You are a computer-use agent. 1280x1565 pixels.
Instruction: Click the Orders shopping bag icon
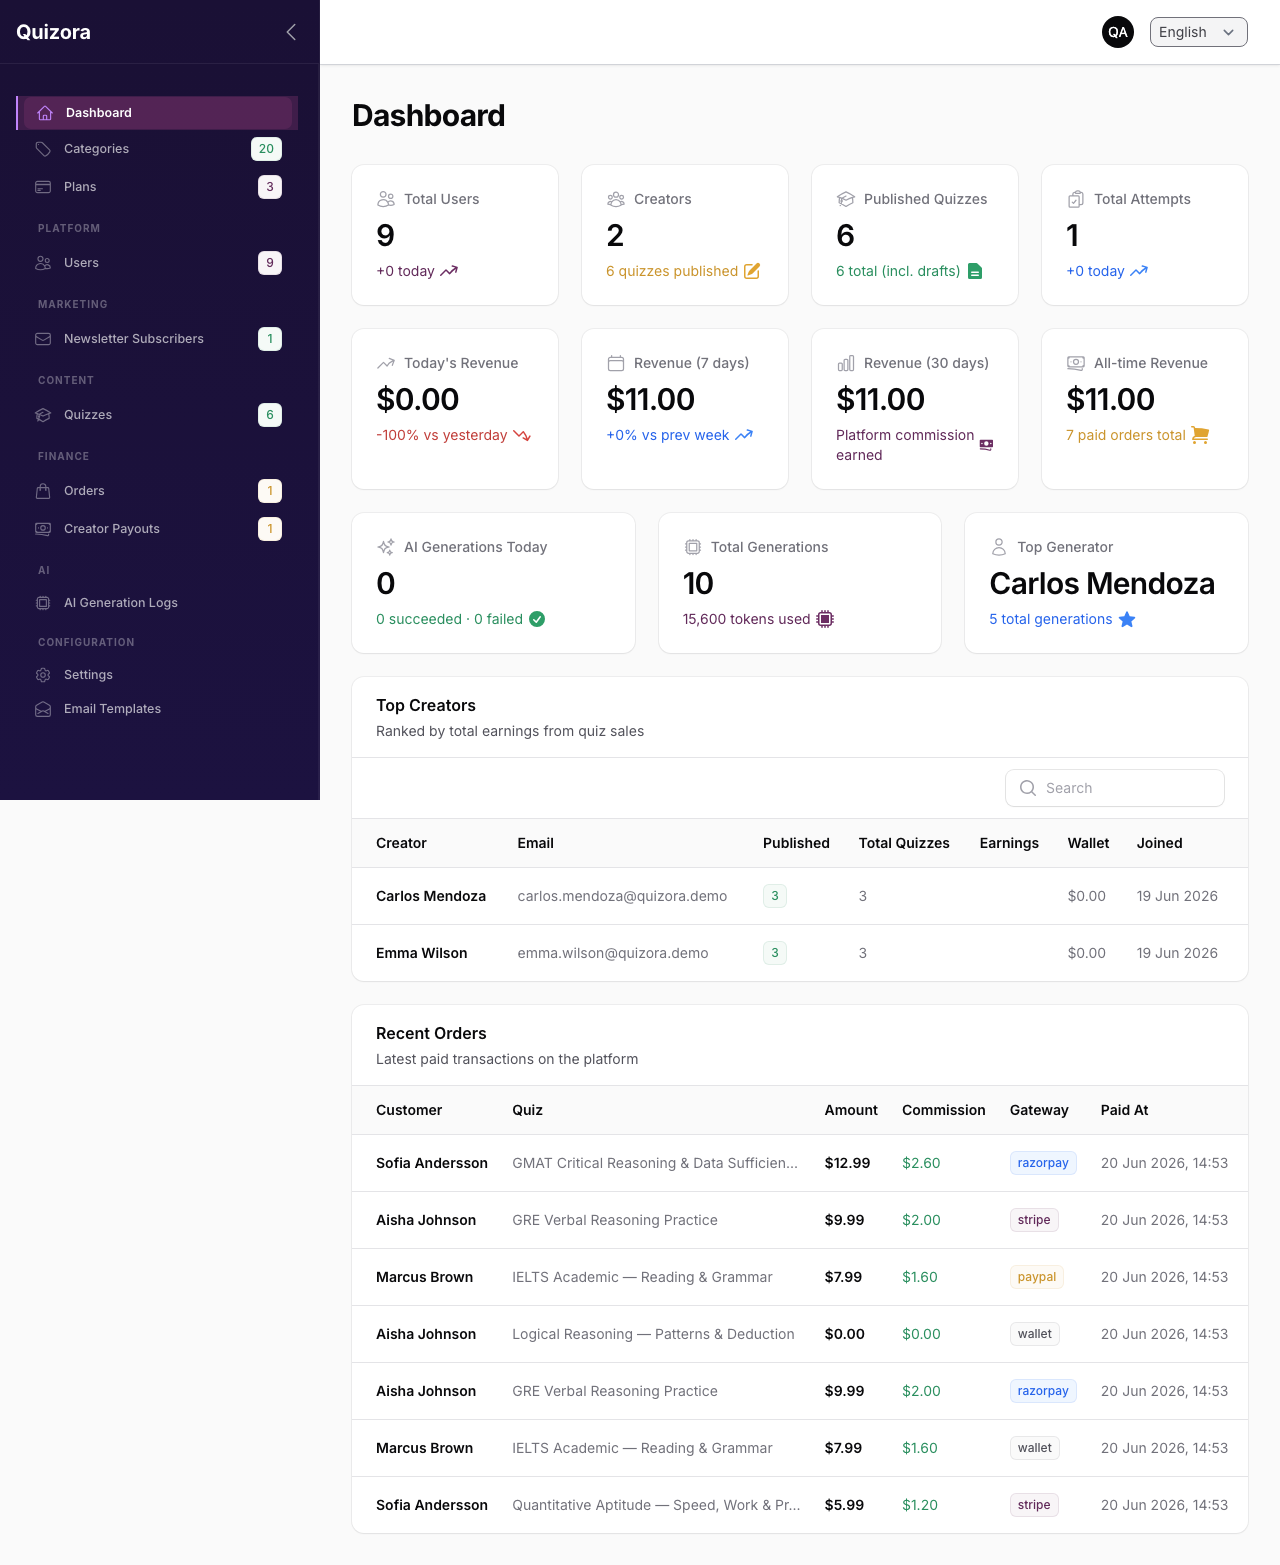click(x=43, y=491)
